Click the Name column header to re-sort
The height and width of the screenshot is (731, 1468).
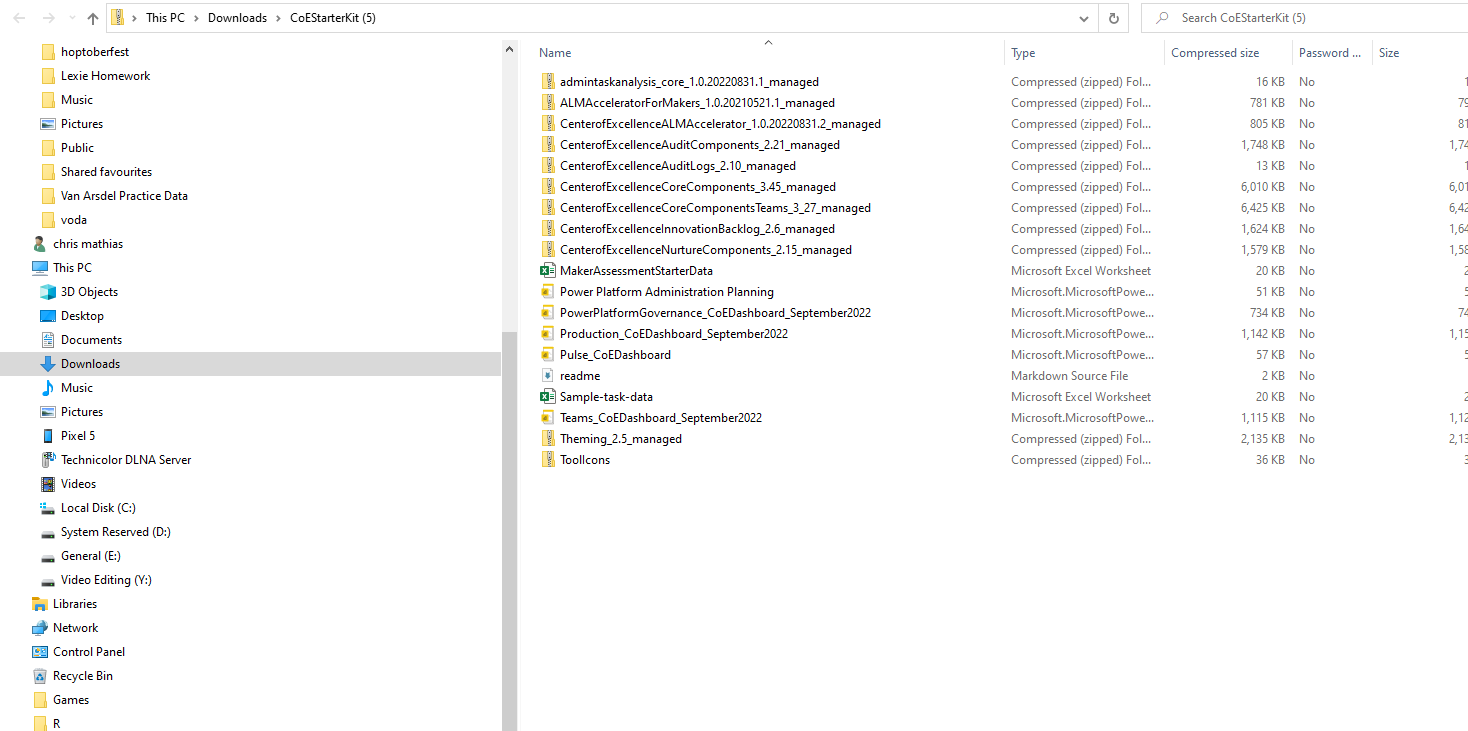click(x=554, y=52)
